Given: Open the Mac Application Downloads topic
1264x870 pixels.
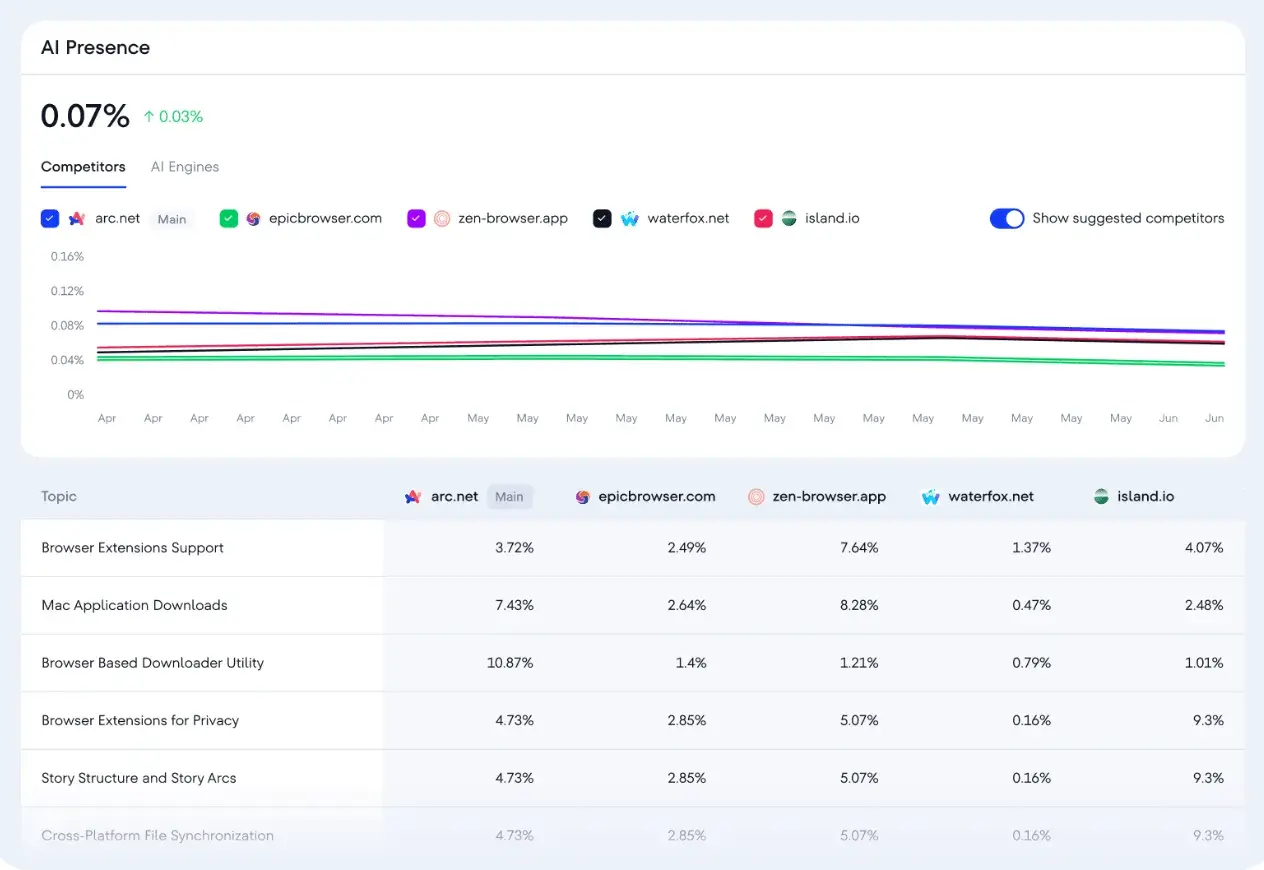Looking at the screenshot, I should coord(134,605).
